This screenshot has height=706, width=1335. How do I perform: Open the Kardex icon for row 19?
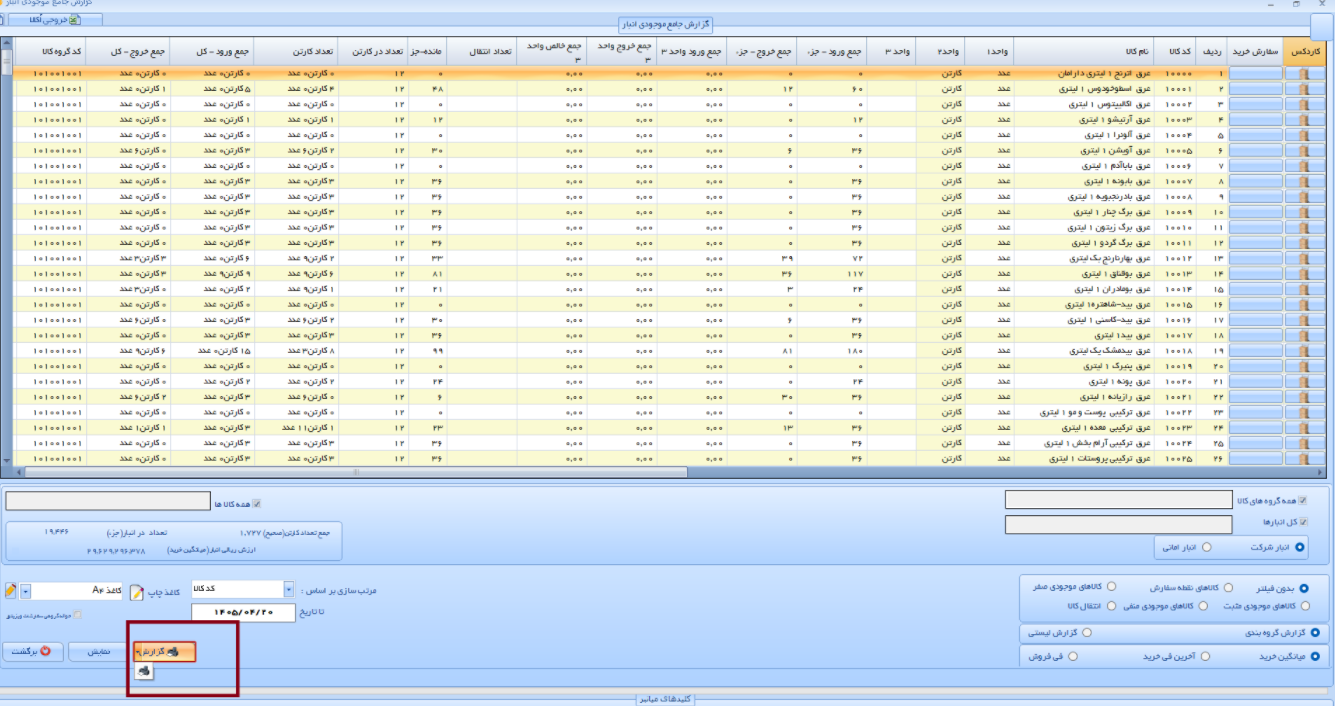point(1304,351)
